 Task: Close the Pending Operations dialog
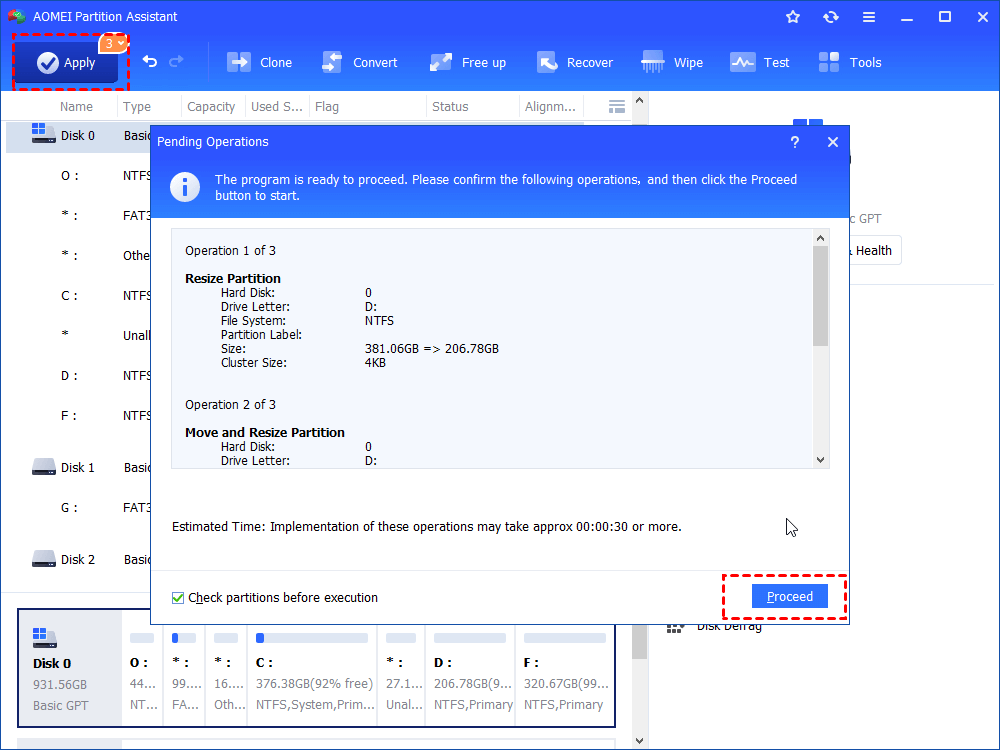[833, 142]
